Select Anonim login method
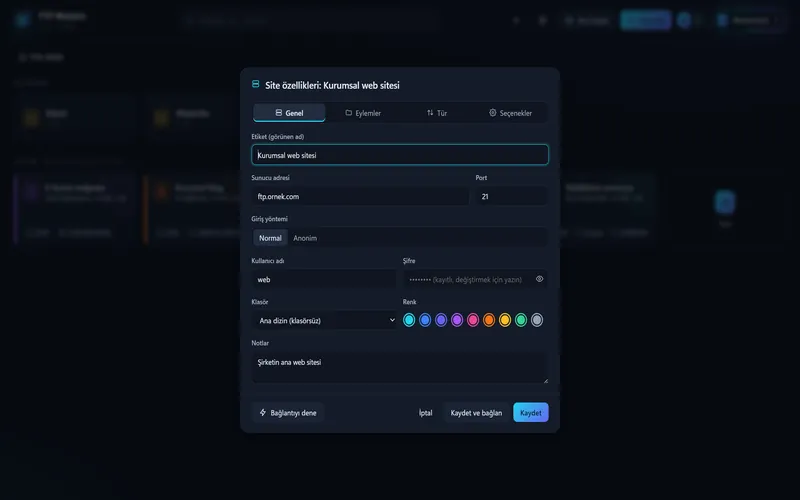Screen dimensions: 800x500 coord(305,238)
